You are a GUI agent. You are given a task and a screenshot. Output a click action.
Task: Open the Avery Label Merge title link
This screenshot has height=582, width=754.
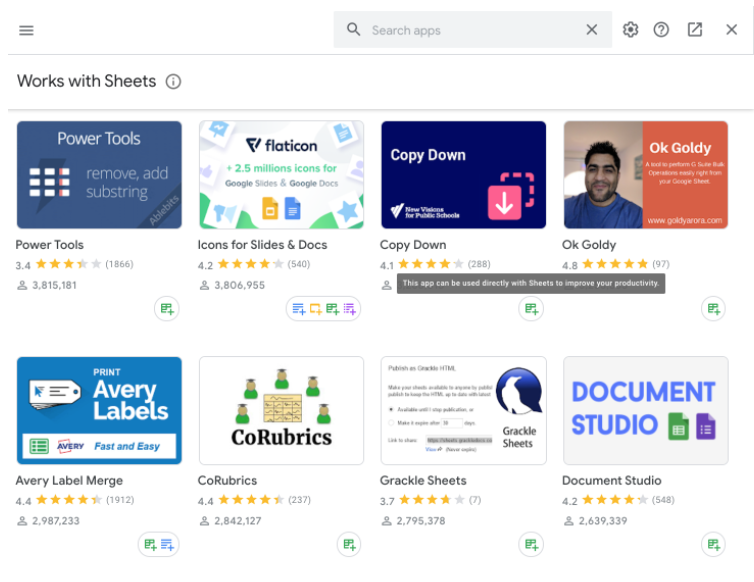click(x=69, y=481)
